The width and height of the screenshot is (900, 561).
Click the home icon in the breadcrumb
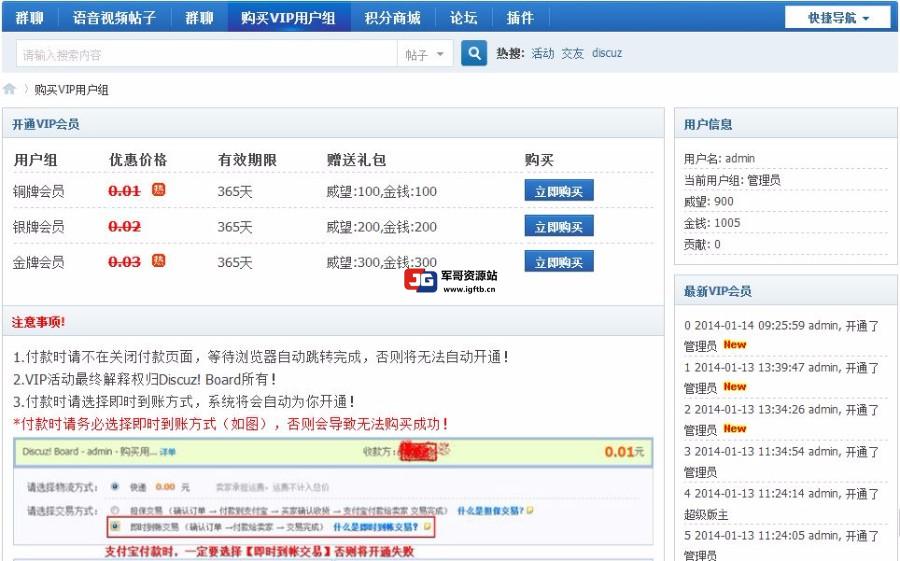coord(10,90)
